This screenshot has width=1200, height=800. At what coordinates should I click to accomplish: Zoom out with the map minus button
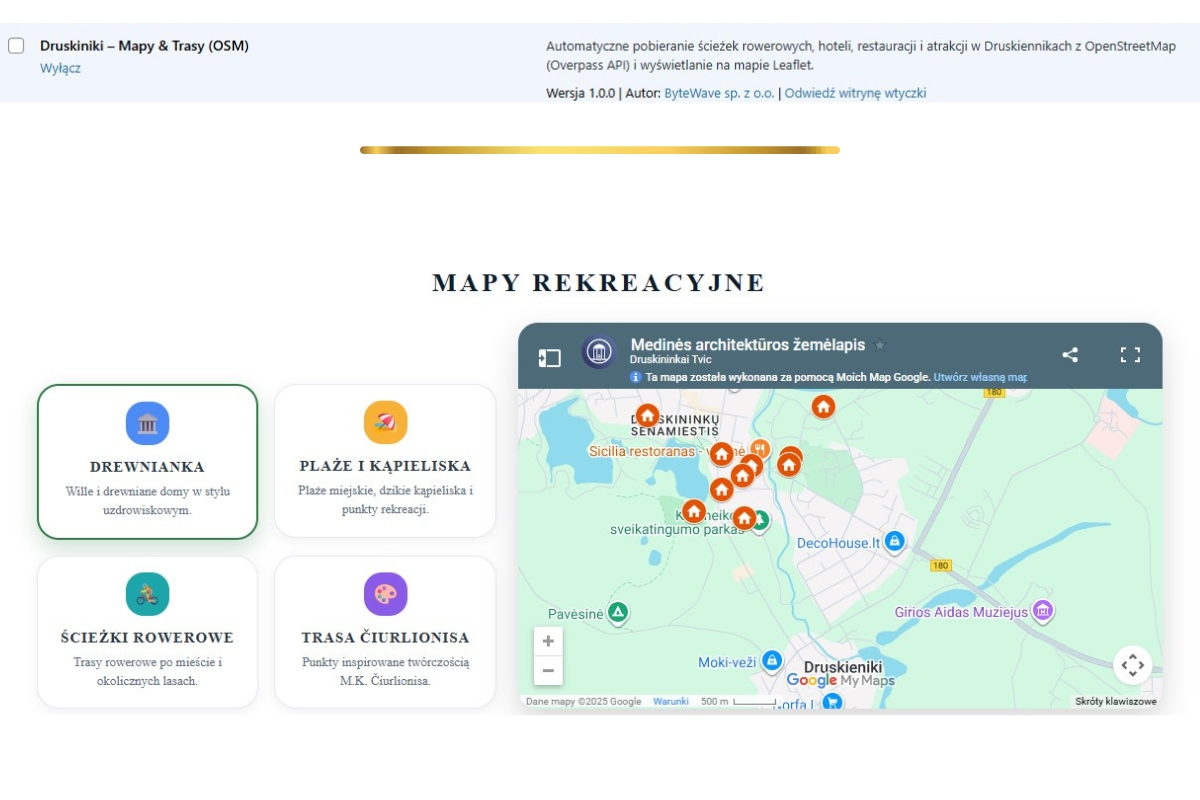point(548,671)
